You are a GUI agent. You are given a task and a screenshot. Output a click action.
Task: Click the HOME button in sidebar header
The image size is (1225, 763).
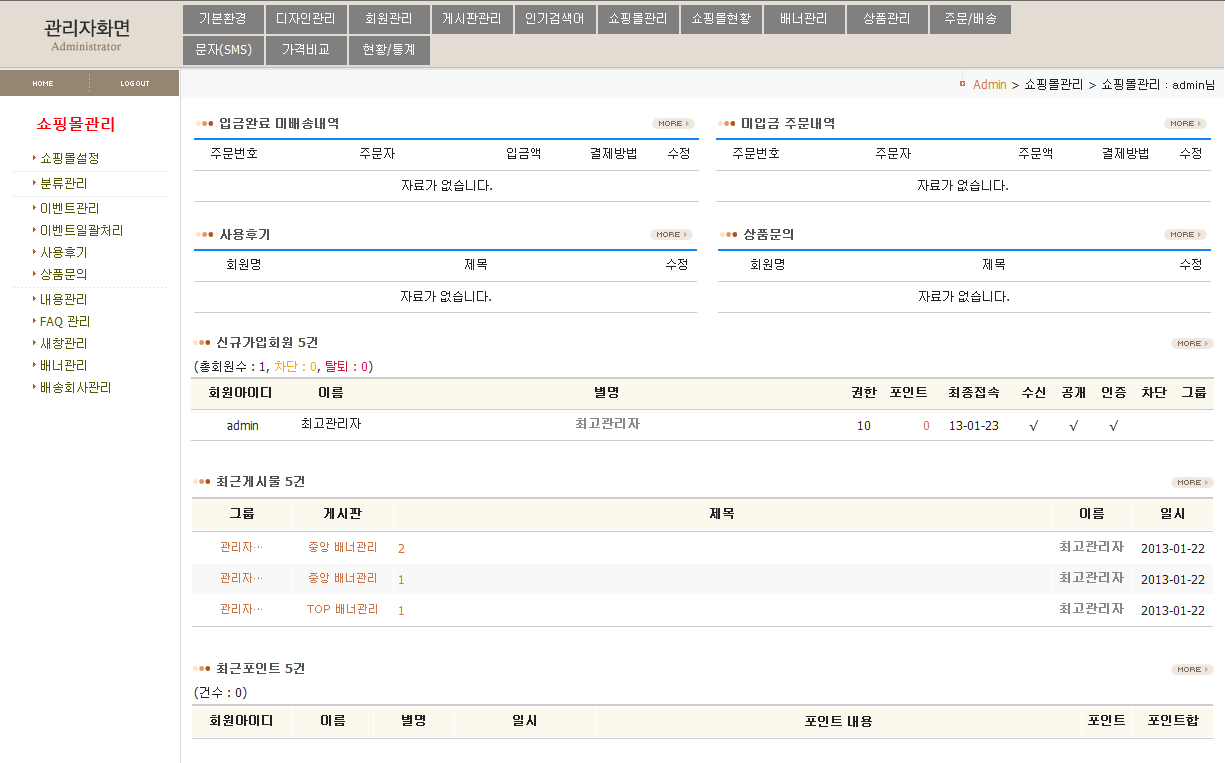click(43, 84)
